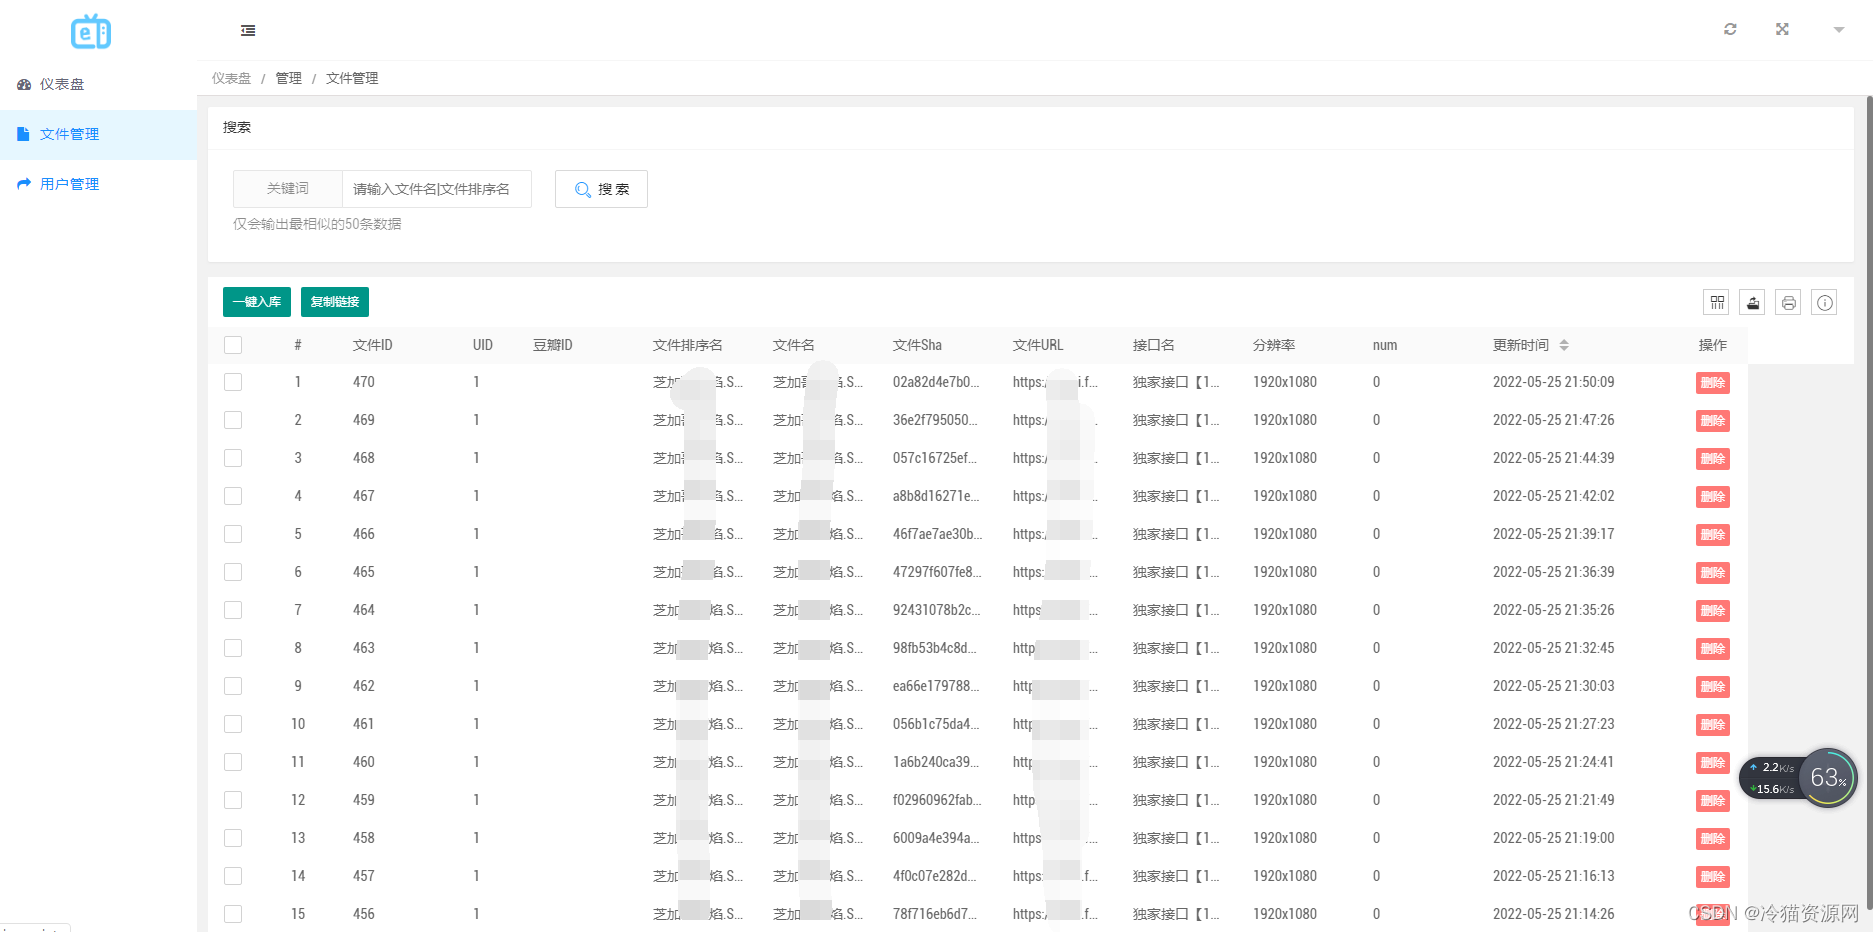Click the table export icon
This screenshot has width=1873, height=932.
coord(1753,302)
